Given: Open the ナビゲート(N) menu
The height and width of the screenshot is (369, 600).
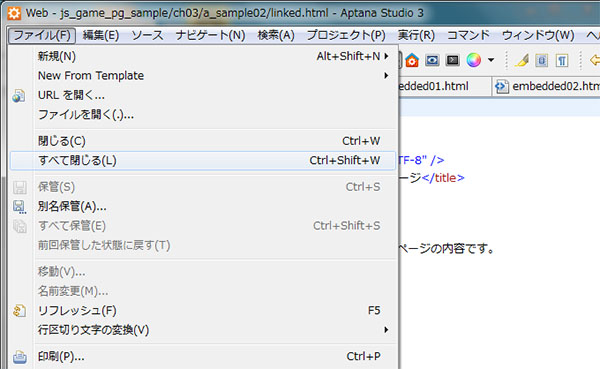Looking at the screenshot, I should (x=210, y=35).
